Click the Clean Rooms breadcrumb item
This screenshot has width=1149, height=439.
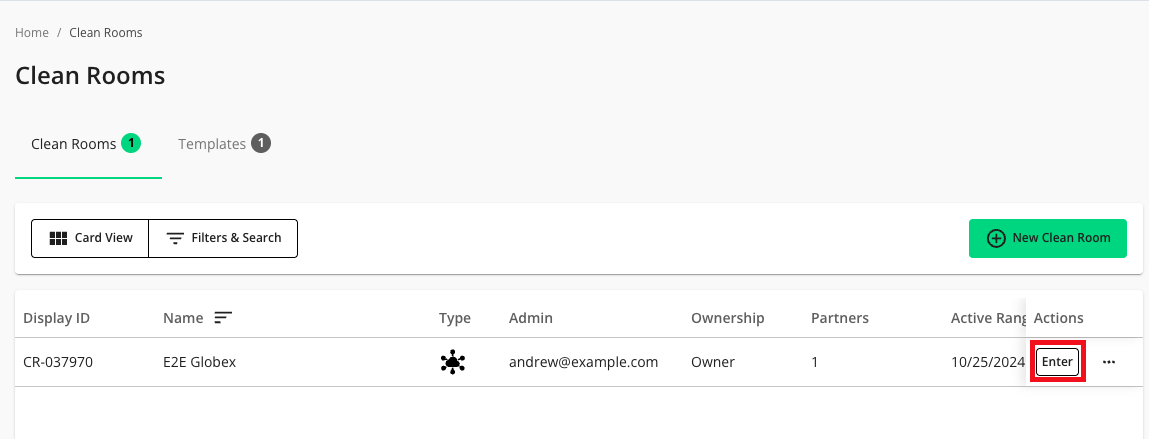[x=106, y=33]
